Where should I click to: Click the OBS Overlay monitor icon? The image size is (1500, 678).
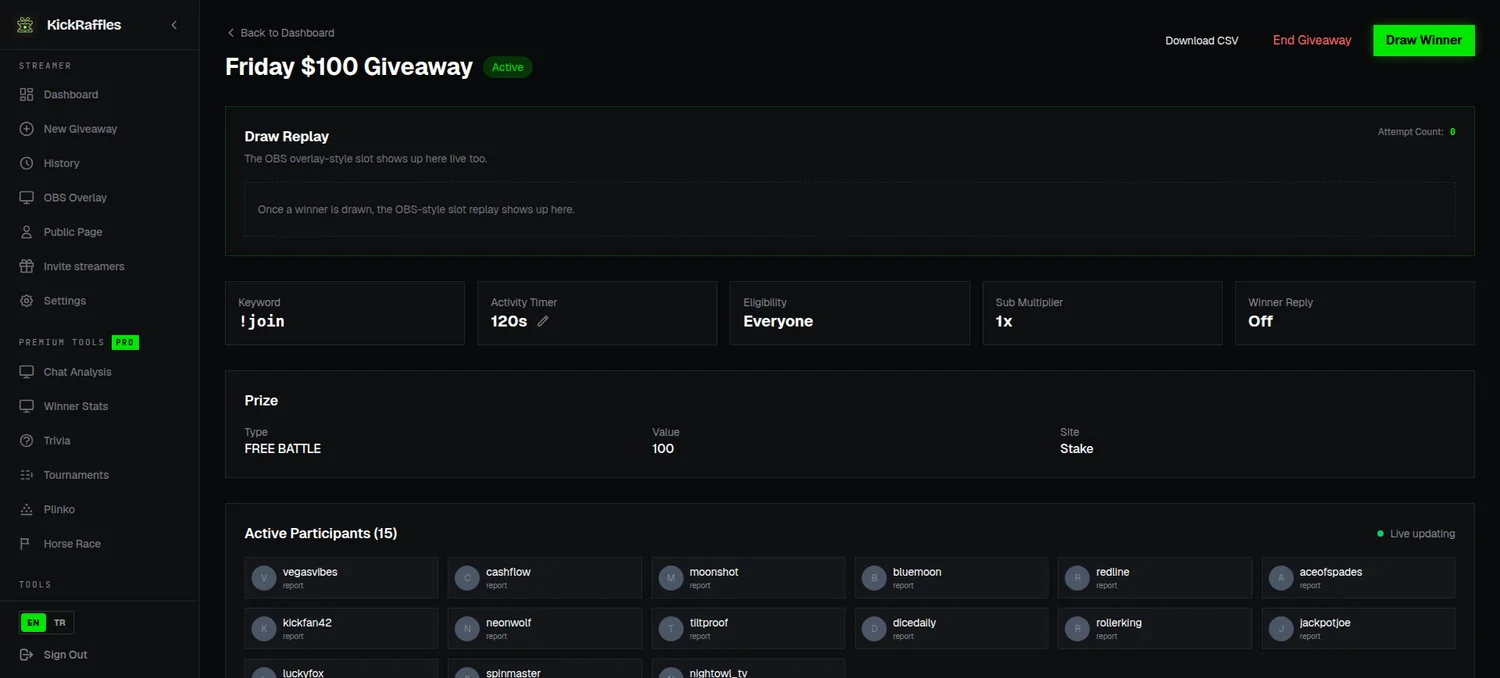coord(27,197)
